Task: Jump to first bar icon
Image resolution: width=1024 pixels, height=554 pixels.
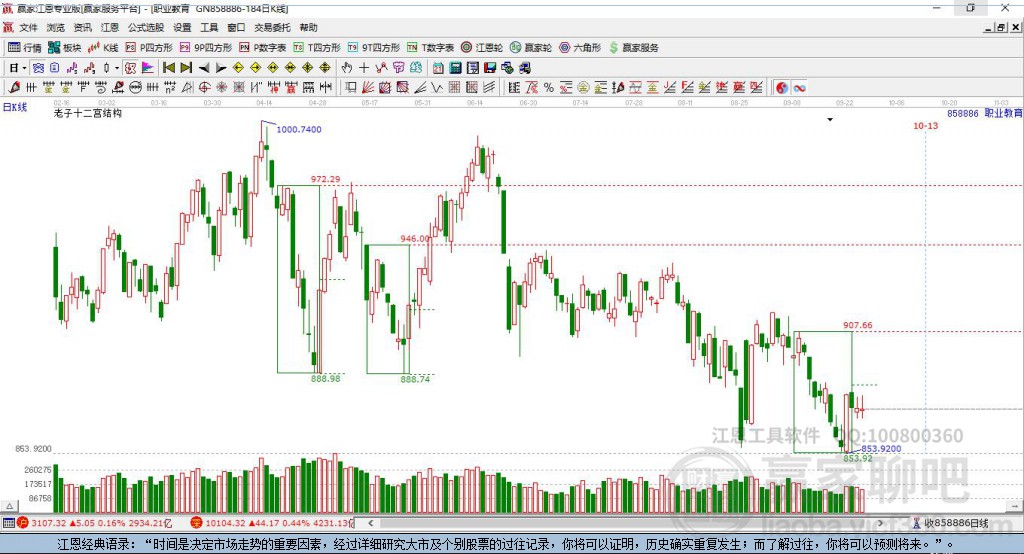Action: click(x=168, y=68)
